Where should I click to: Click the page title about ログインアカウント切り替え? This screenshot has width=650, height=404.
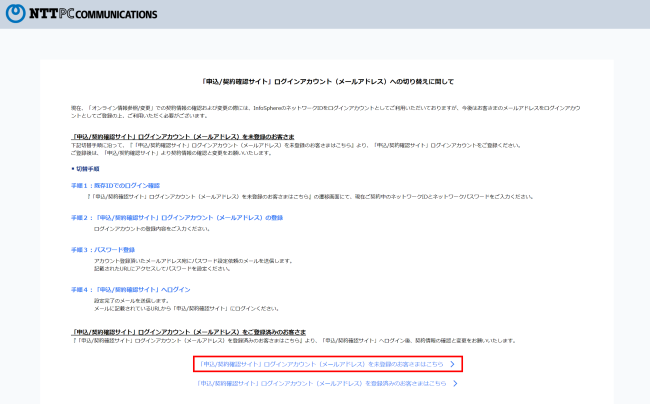click(x=327, y=82)
